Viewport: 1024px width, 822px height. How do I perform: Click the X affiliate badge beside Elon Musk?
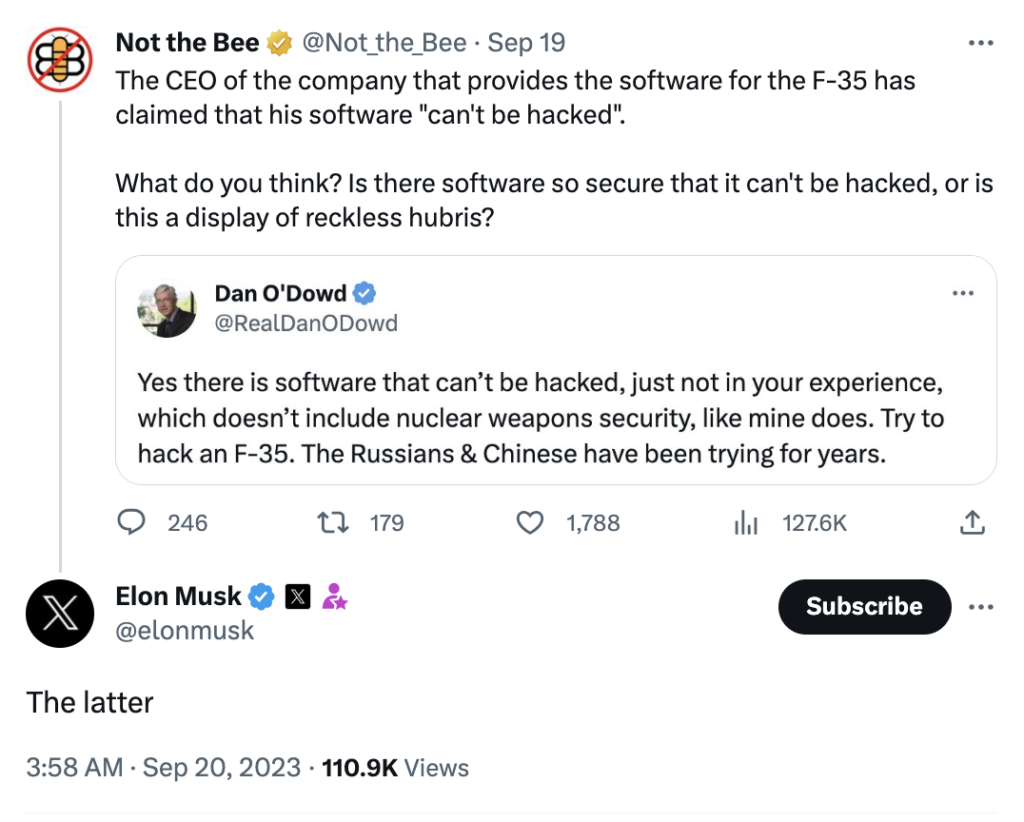click(298, 596)
